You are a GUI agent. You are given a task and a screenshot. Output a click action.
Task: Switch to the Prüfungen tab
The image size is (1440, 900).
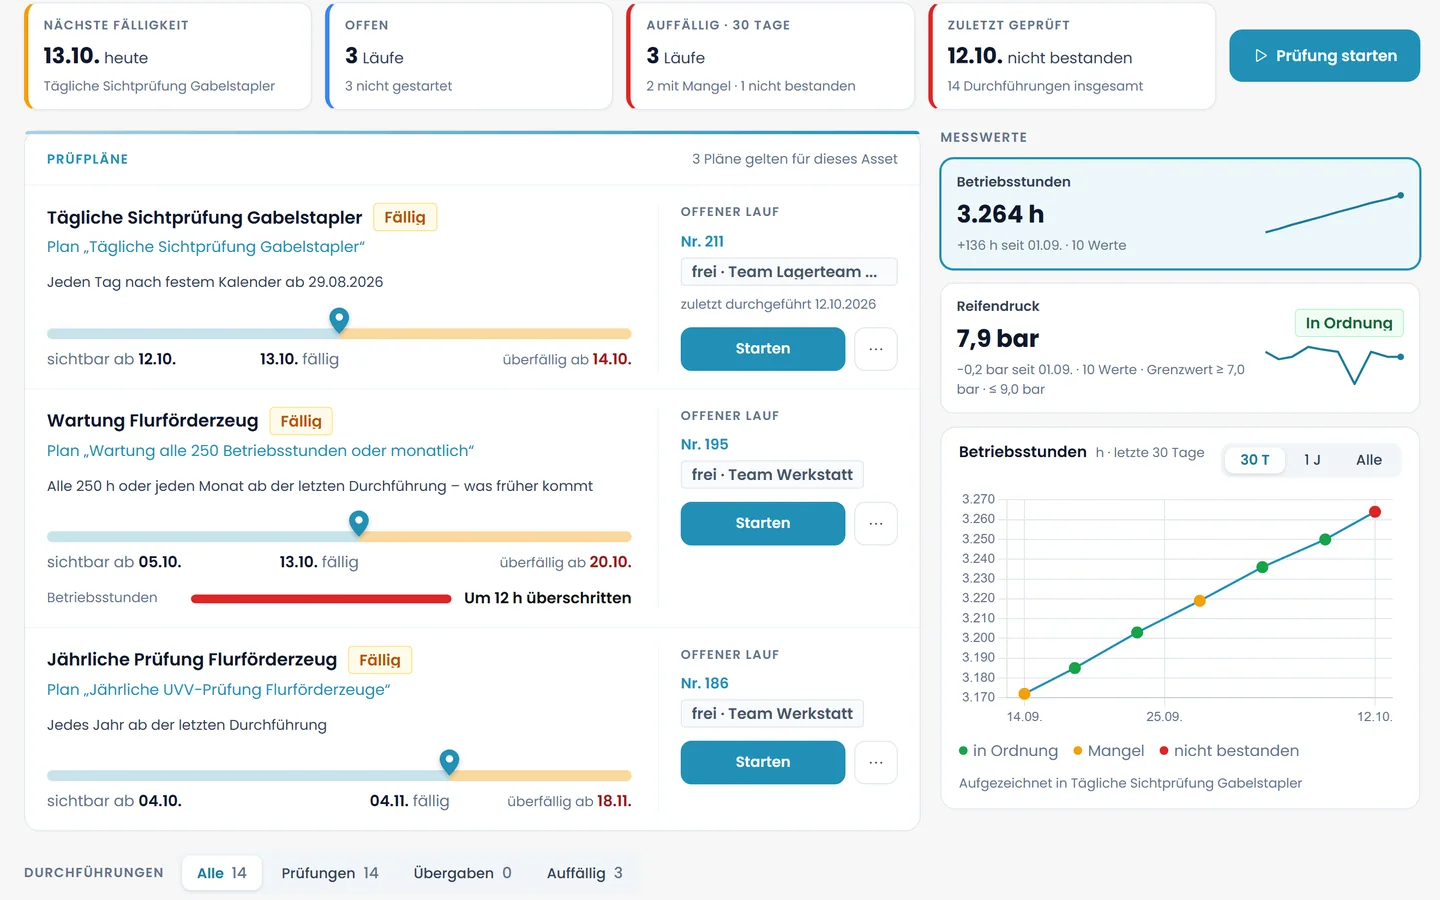tap(330, 873)
